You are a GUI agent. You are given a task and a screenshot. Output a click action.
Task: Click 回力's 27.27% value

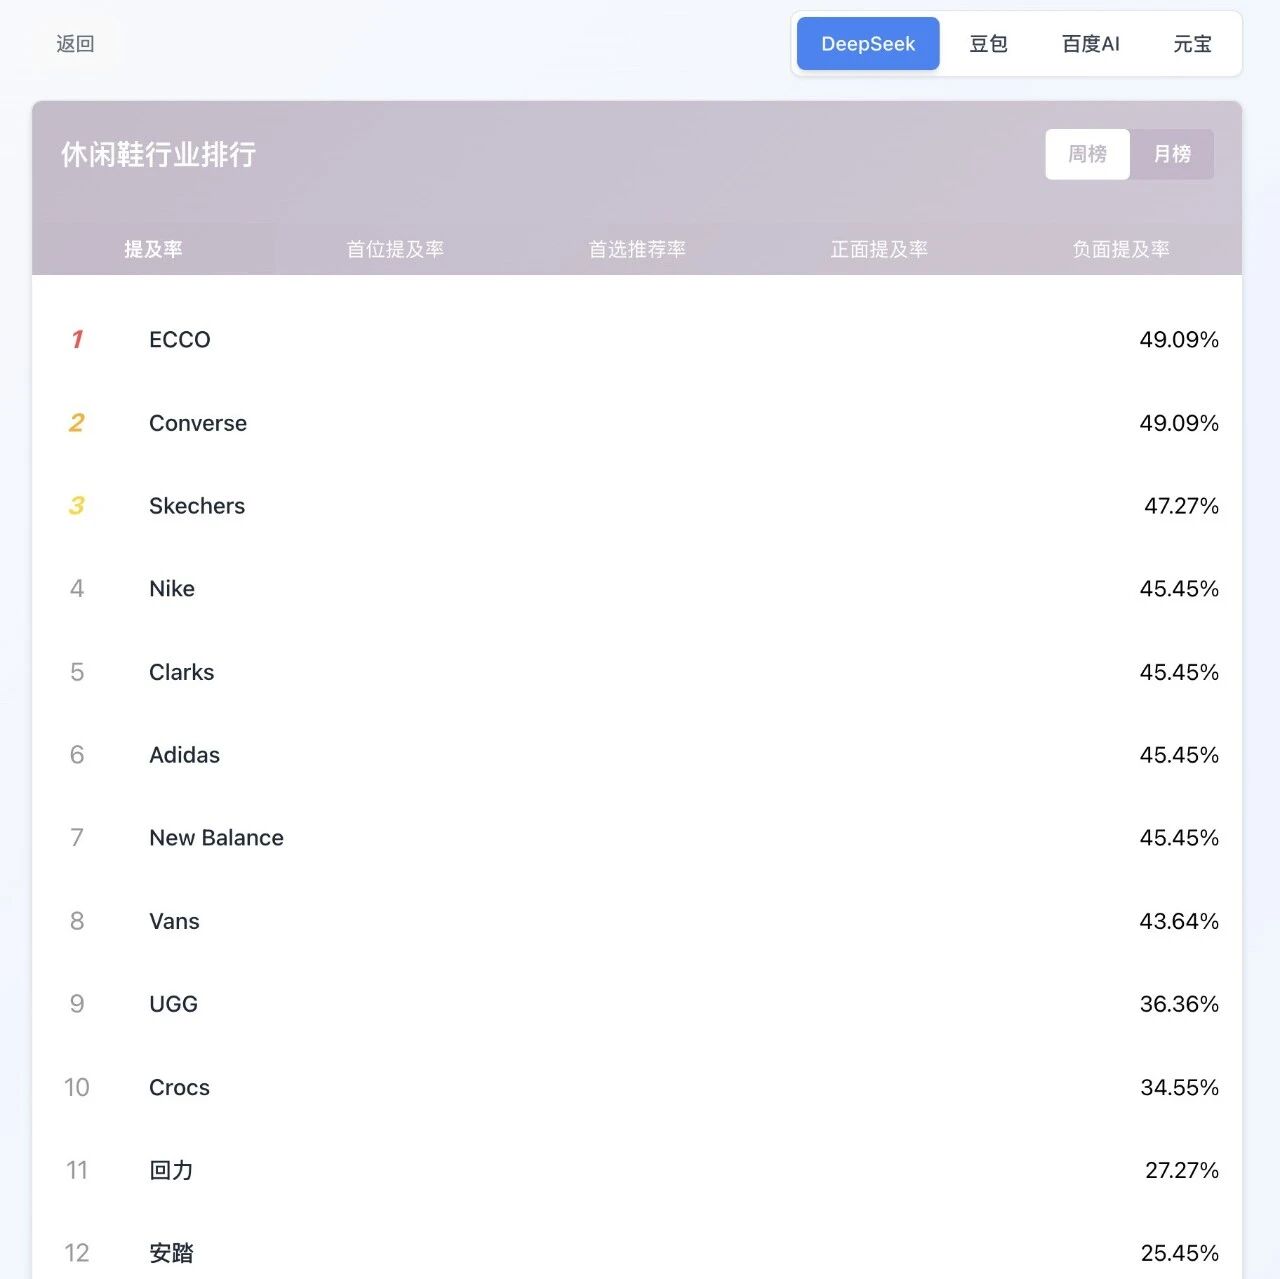click(x=1181, y=1170)
